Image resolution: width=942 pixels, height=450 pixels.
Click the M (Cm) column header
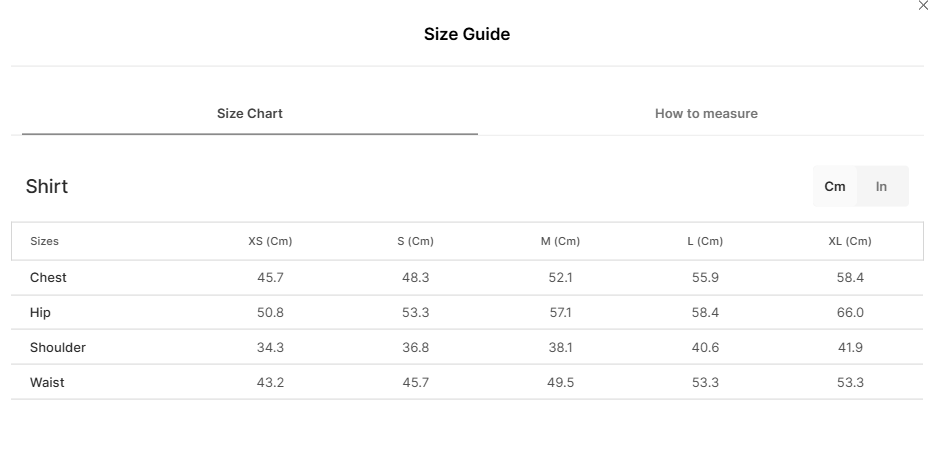[560, 241]
